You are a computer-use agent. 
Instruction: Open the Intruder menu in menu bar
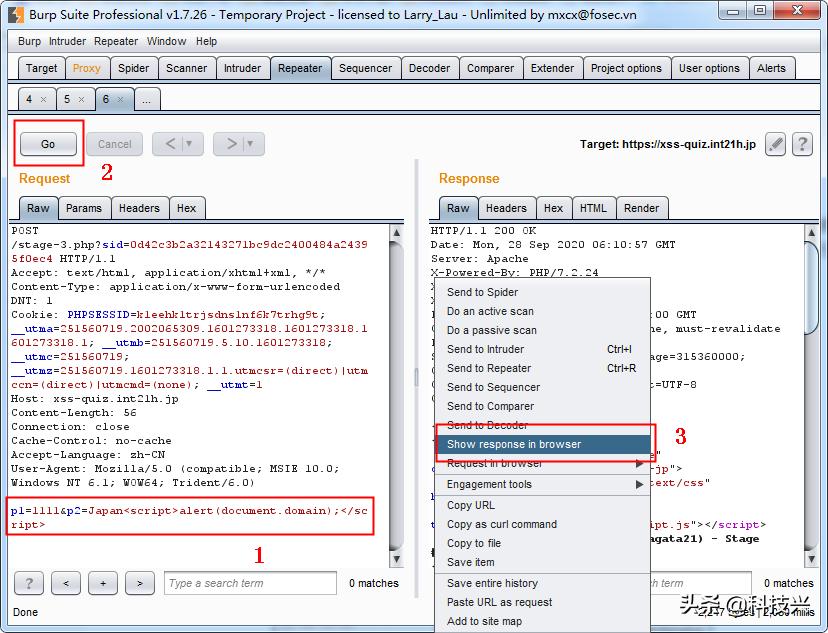(x=67, y=41)
